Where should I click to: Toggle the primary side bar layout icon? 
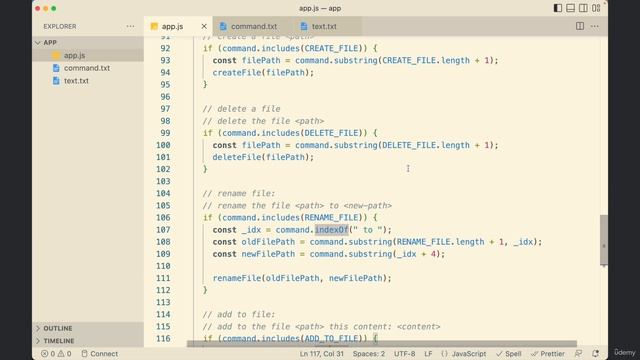coord(558,8)
